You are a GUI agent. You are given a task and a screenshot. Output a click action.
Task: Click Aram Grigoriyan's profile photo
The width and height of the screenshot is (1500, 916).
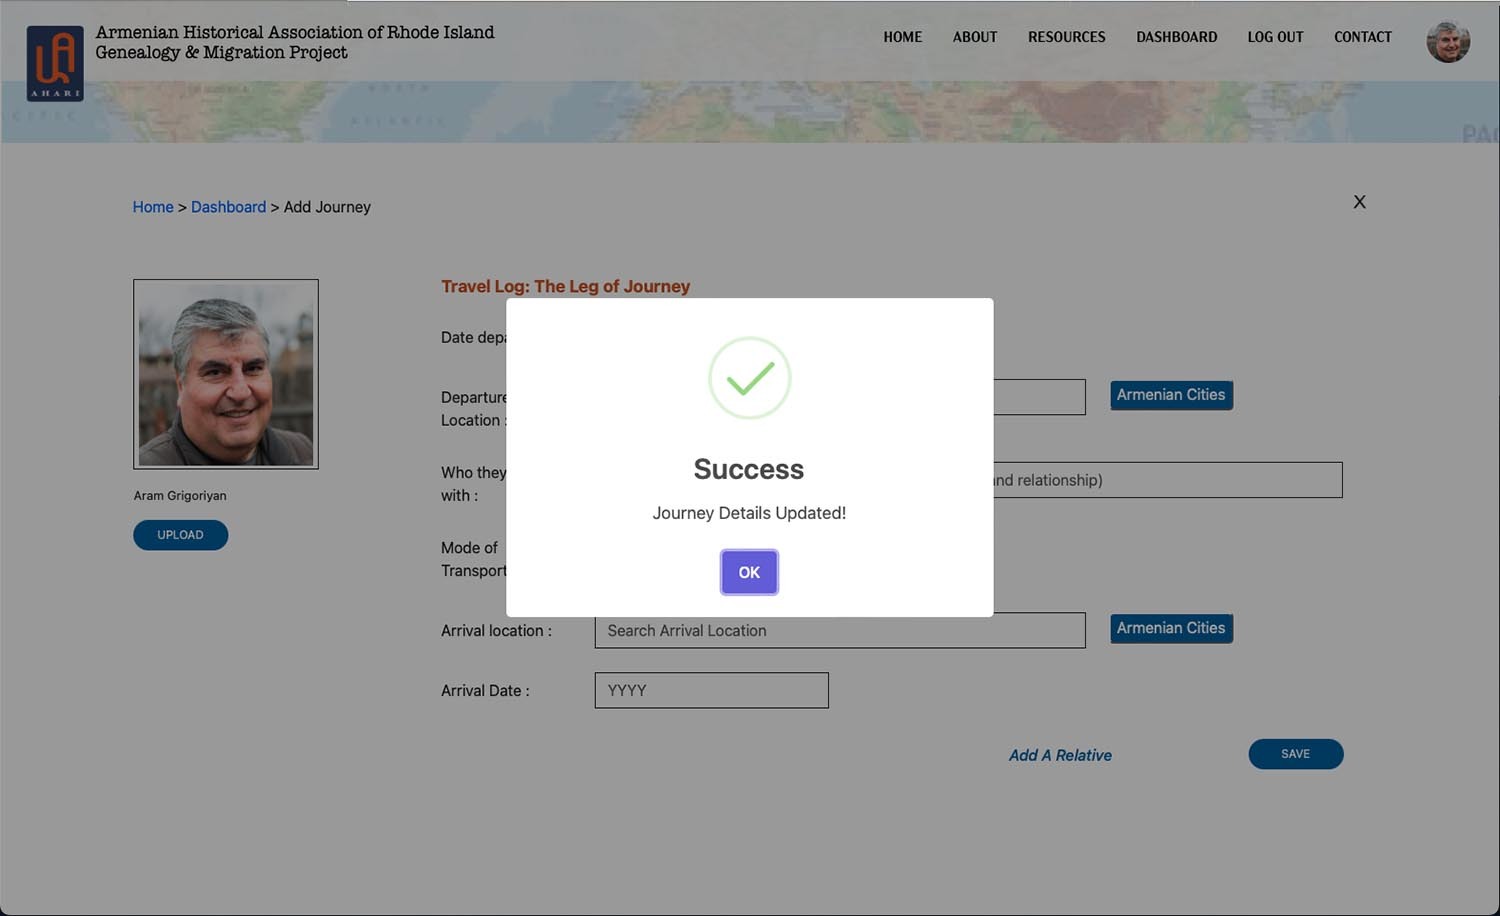coord(226,374)
